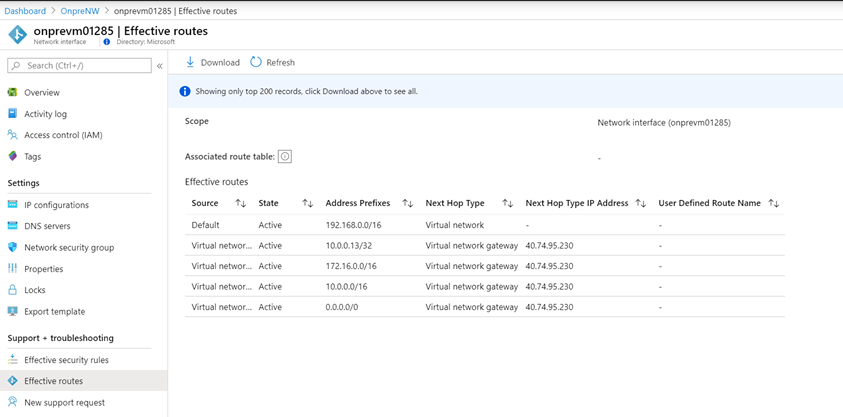Open the OnpreNW breadcrumb link
The image size is (843, 417).
(81, 11)
